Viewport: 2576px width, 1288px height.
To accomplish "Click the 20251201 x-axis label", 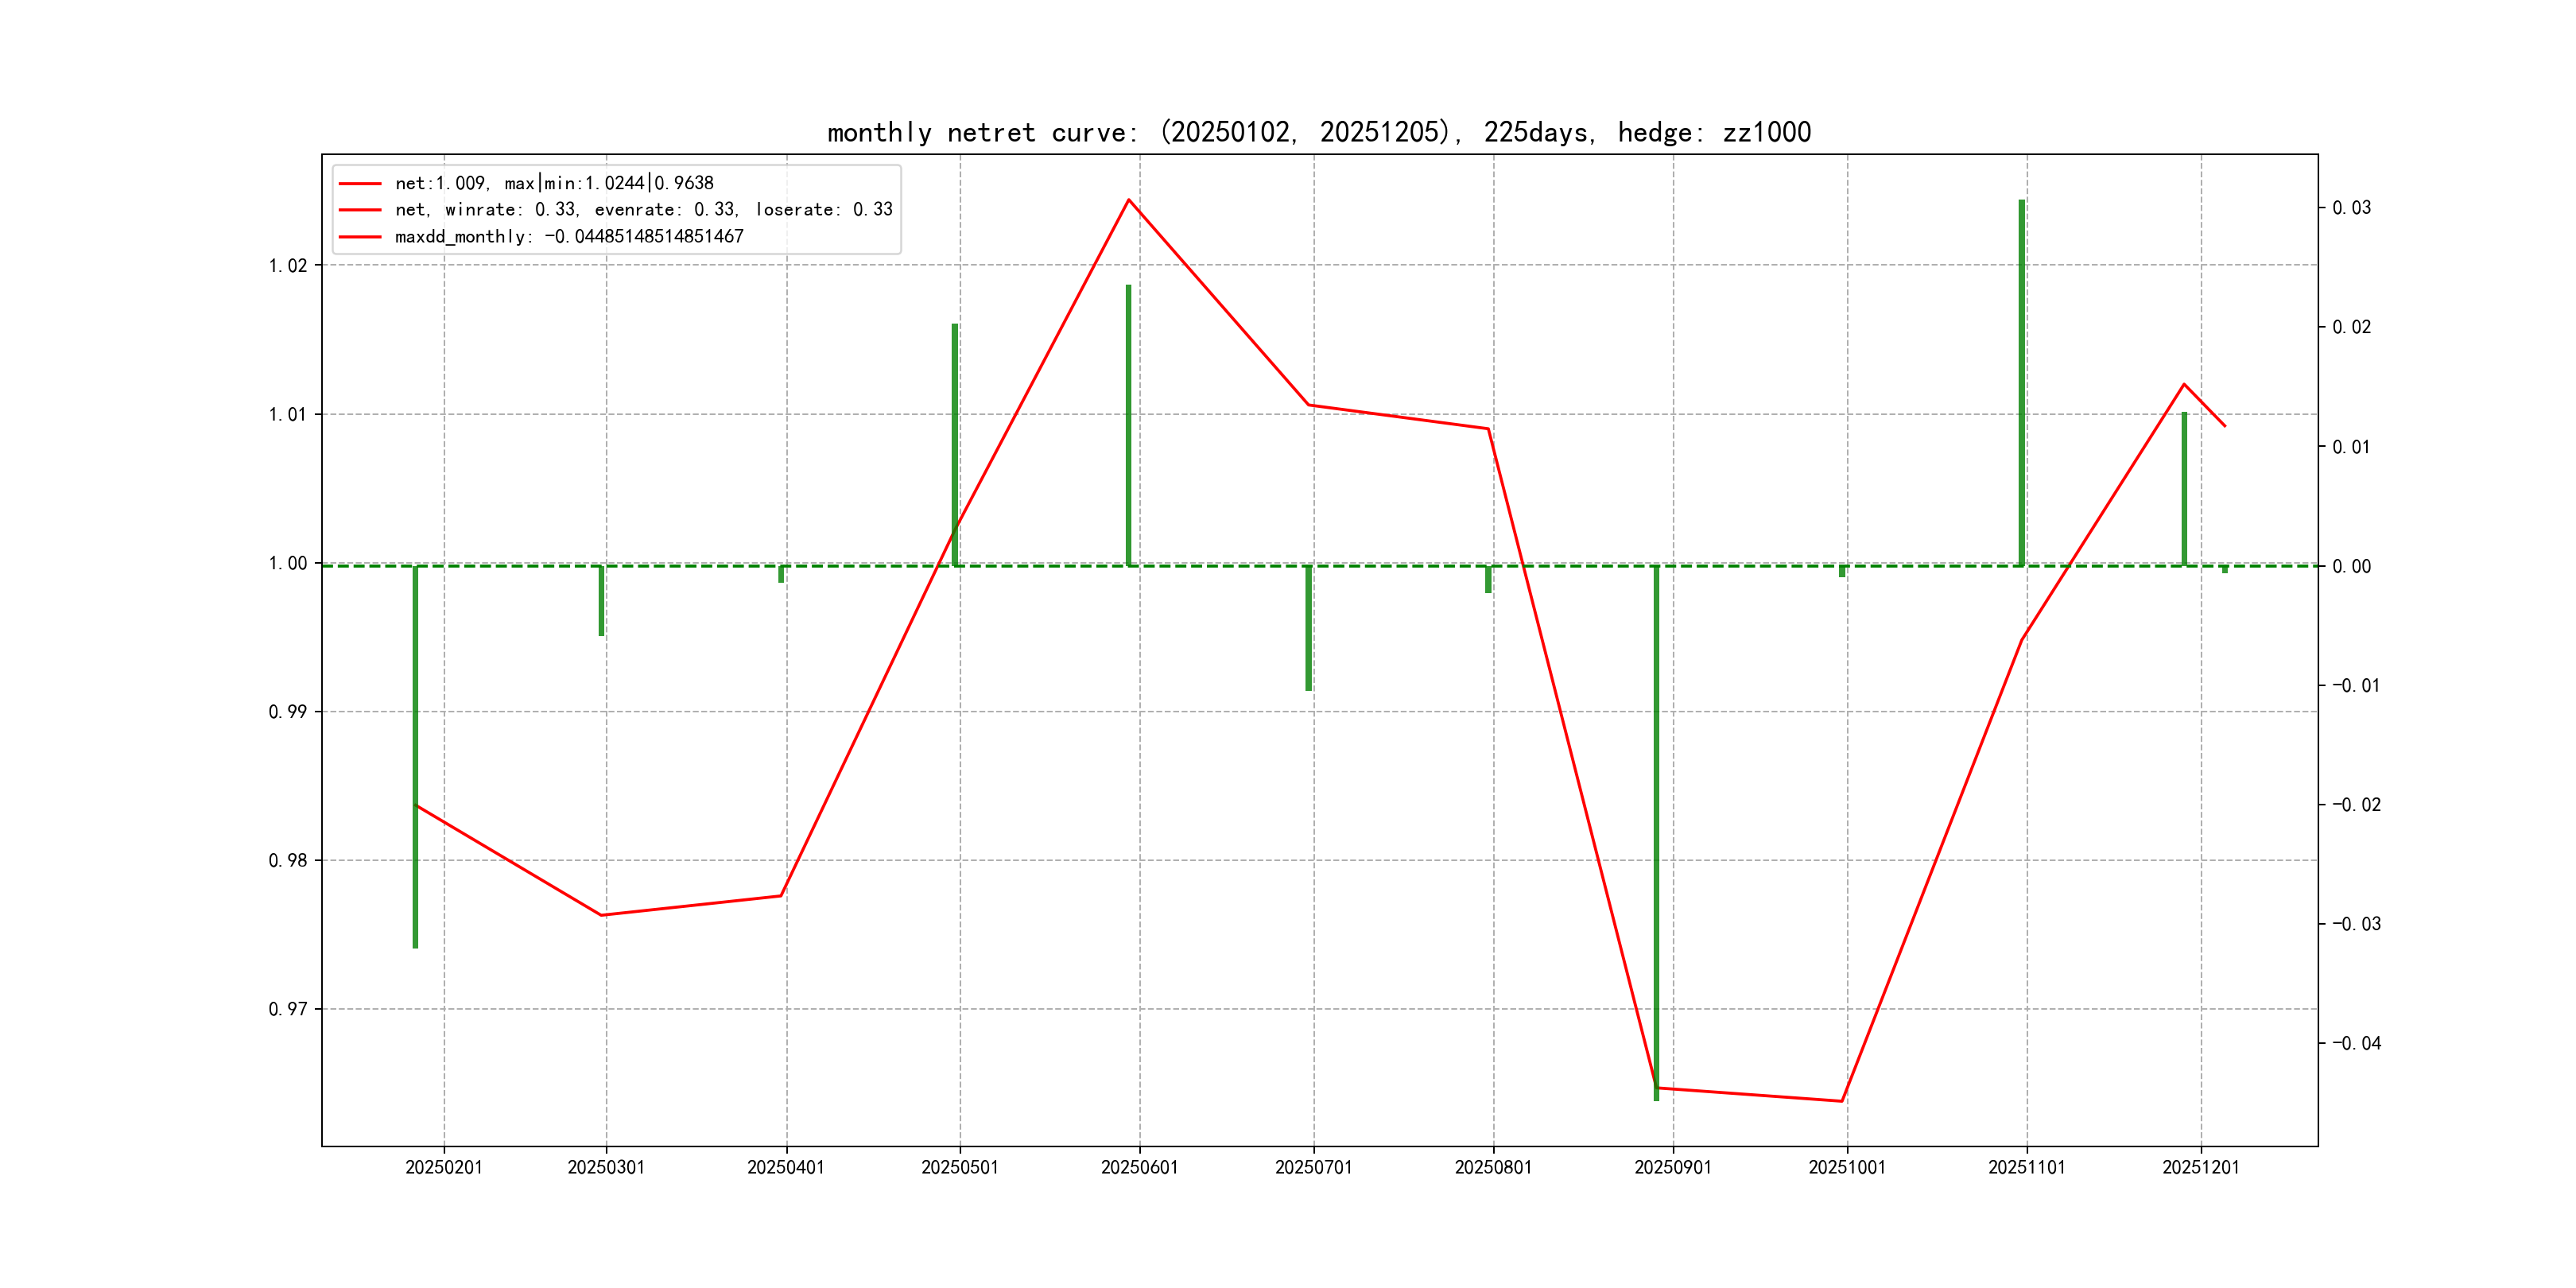I will [x=2201, y=1167].
